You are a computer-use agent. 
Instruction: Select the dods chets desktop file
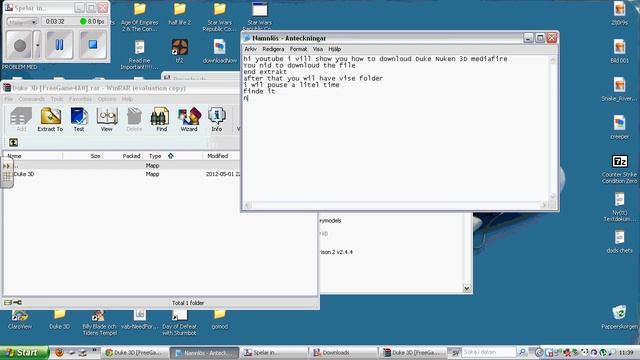point(620,242)
